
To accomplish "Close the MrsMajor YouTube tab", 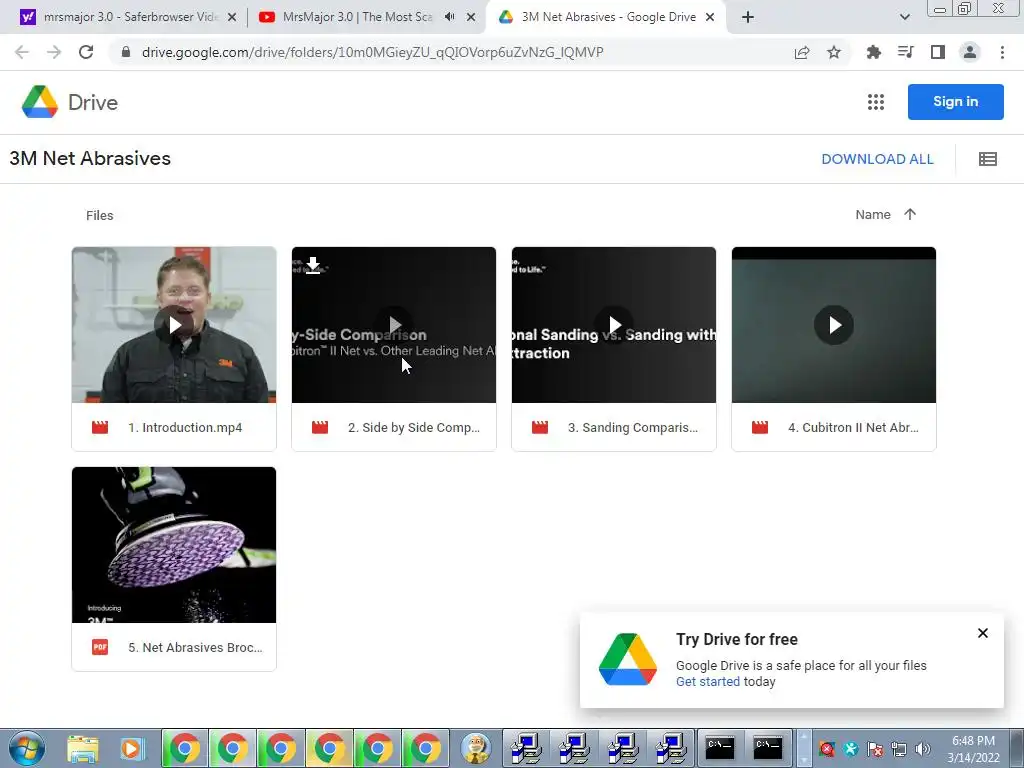I will tap(471, 18).
